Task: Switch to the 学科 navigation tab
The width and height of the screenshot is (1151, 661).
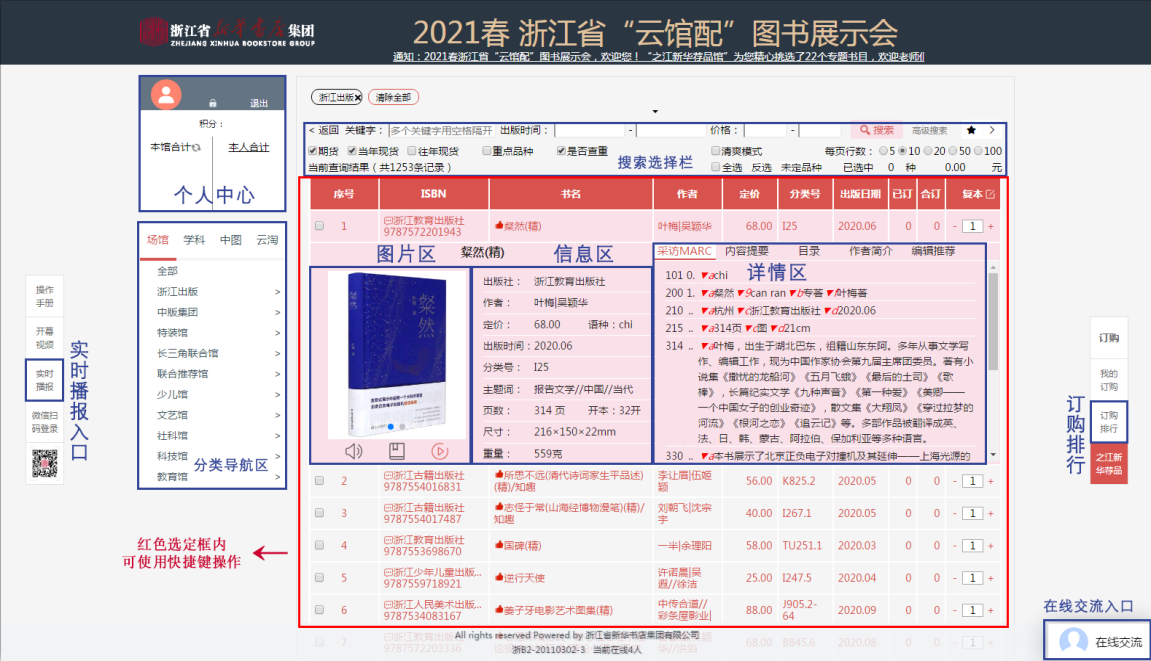Action: (x=194, y=240)
